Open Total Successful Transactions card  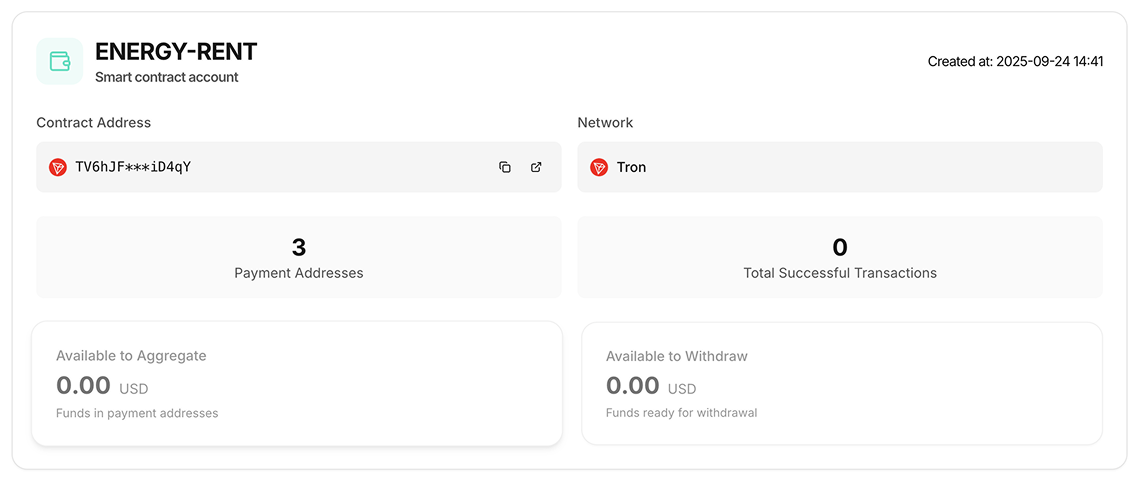point(839,257)
